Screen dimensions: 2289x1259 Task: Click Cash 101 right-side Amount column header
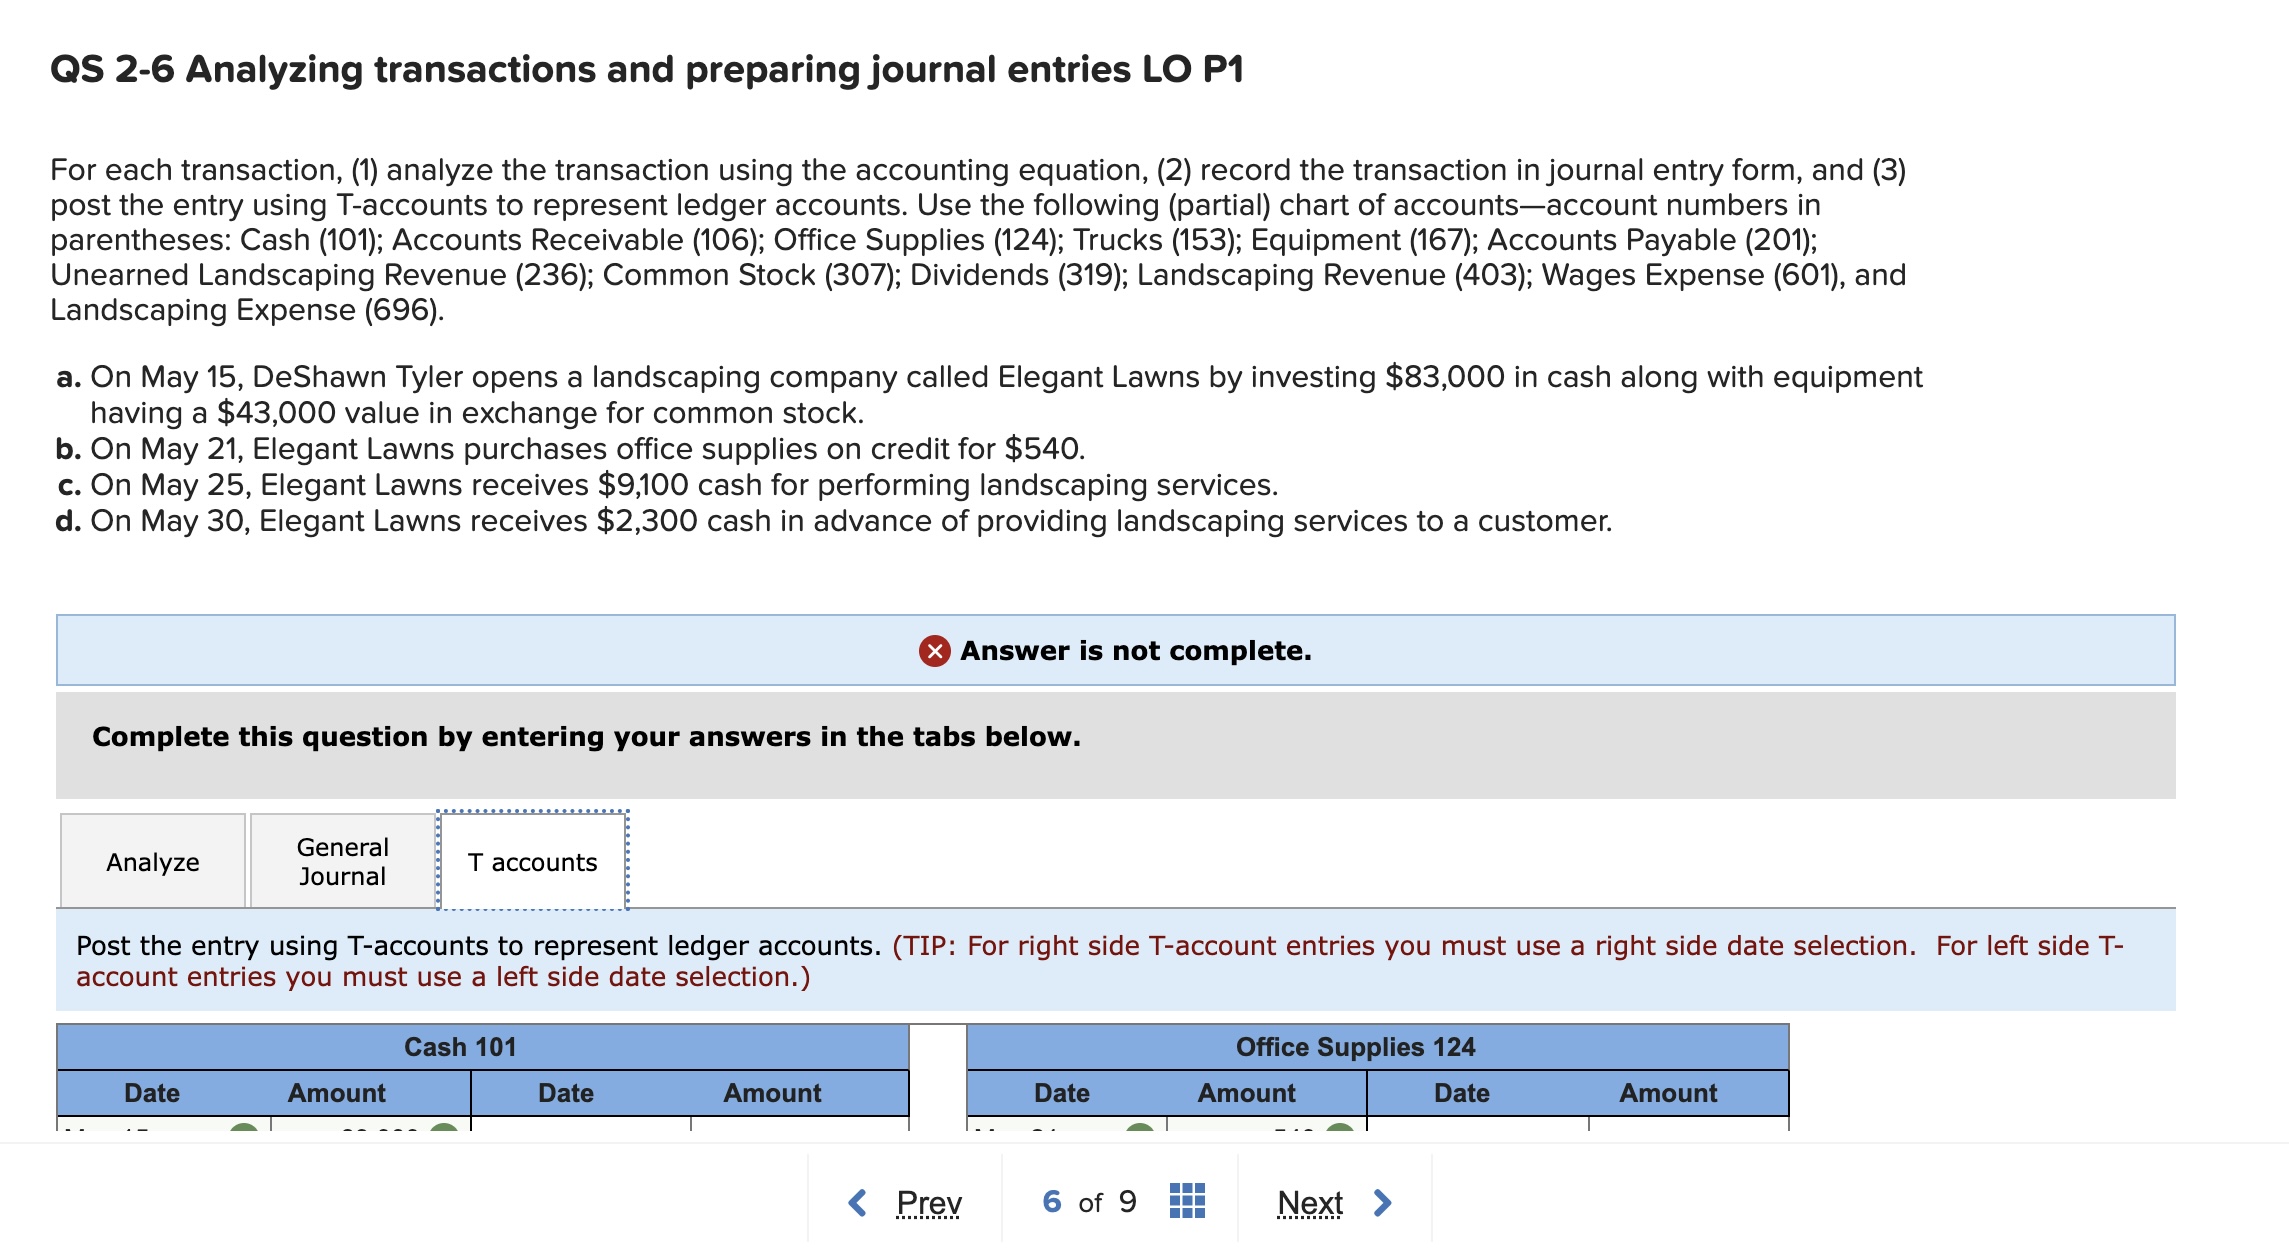[772, 1093]
